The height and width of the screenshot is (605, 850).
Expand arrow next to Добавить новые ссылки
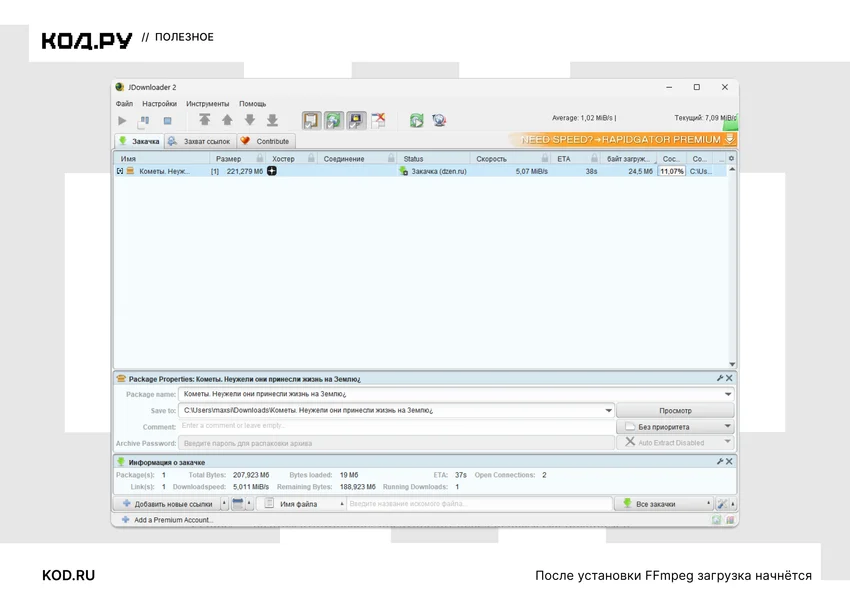point(224,504)
